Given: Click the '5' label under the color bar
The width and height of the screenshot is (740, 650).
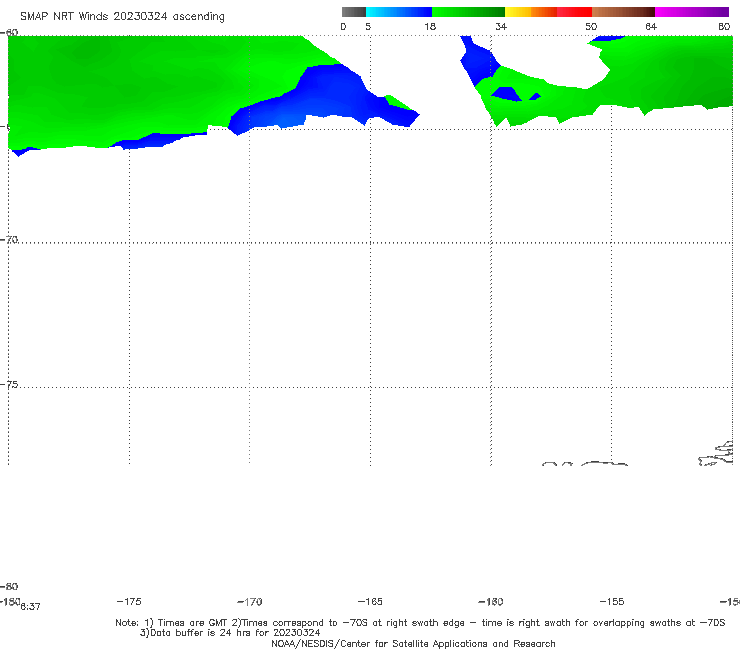Looking at the screenshot, I should [x=368, y=27].
